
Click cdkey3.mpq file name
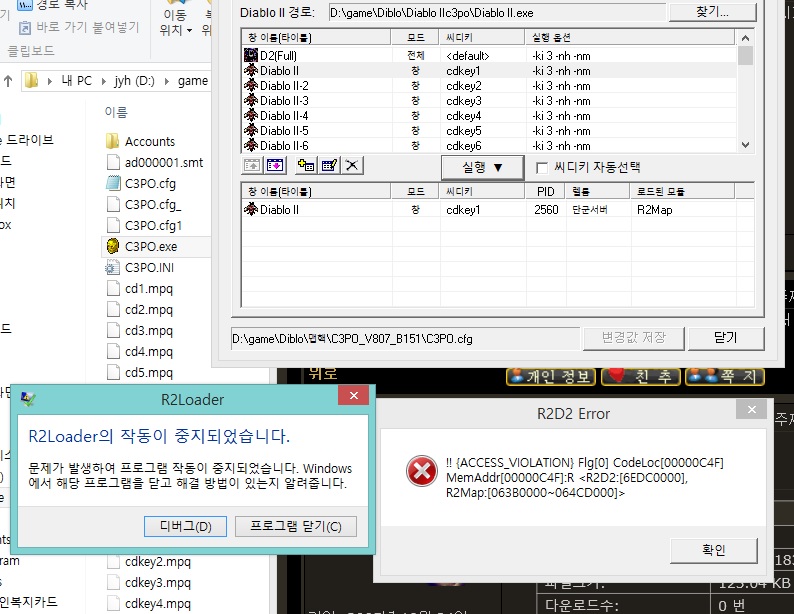coord(157,583)
